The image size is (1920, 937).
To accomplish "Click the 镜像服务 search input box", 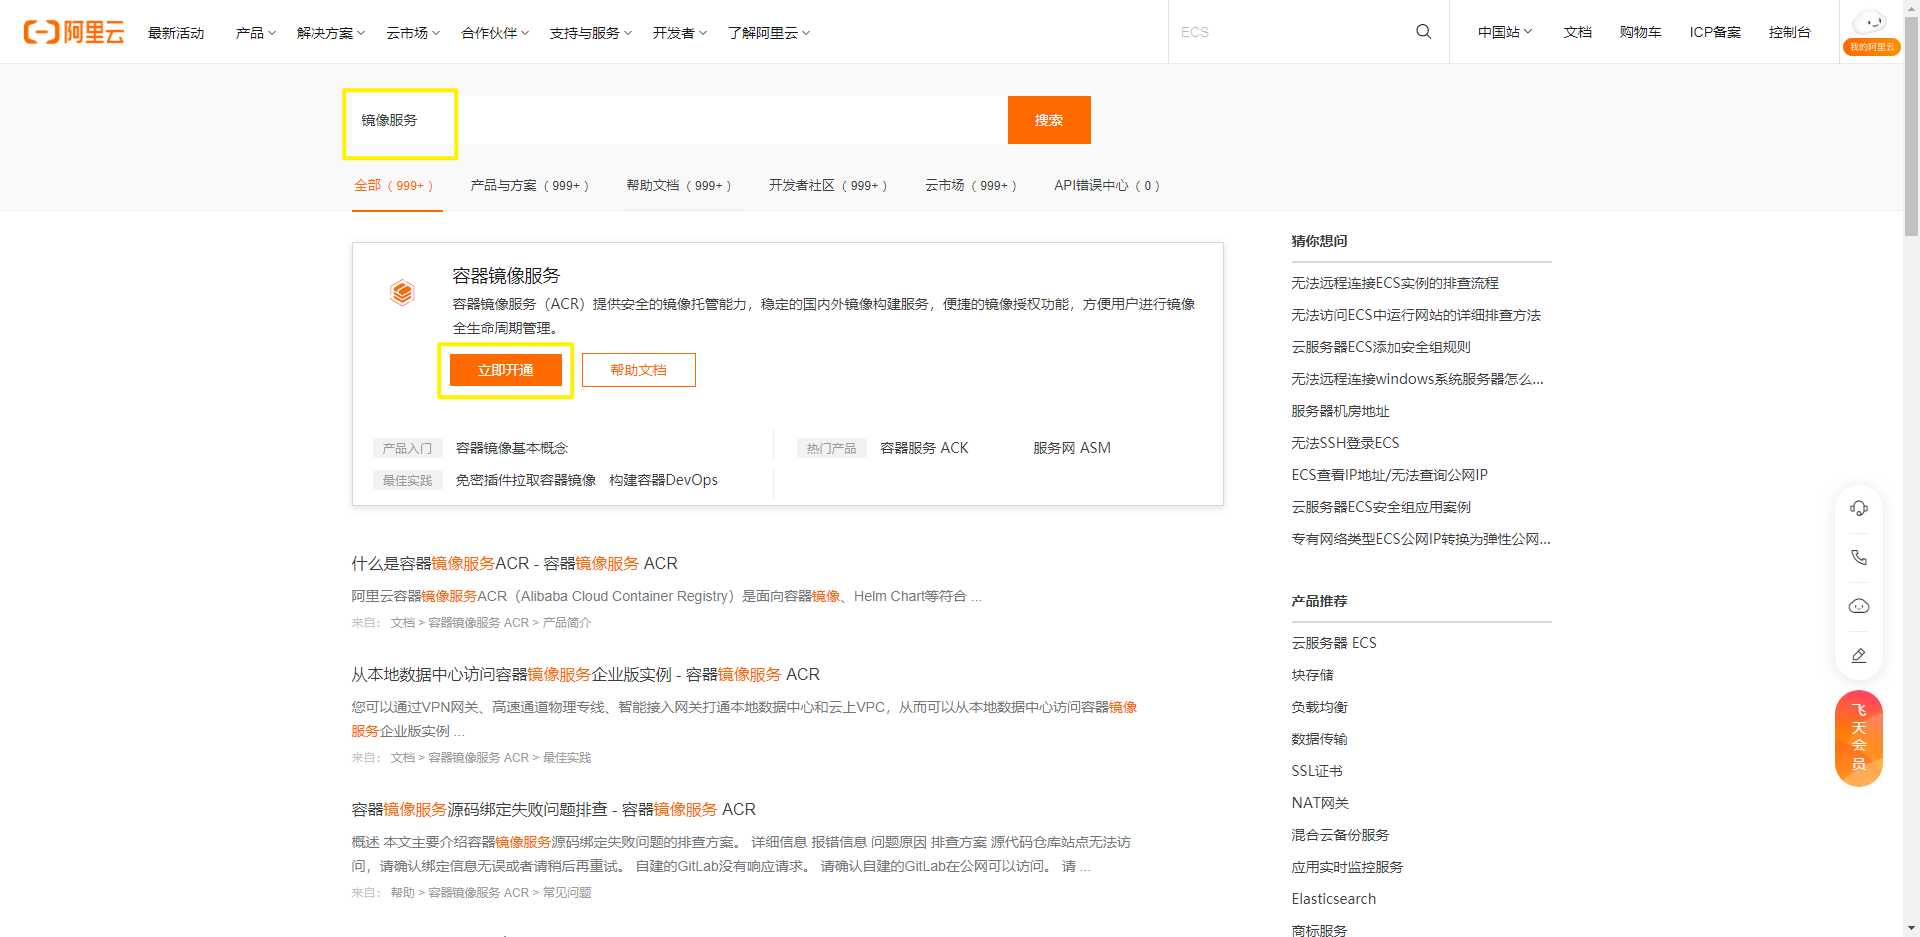I will (x=680, y=120).
